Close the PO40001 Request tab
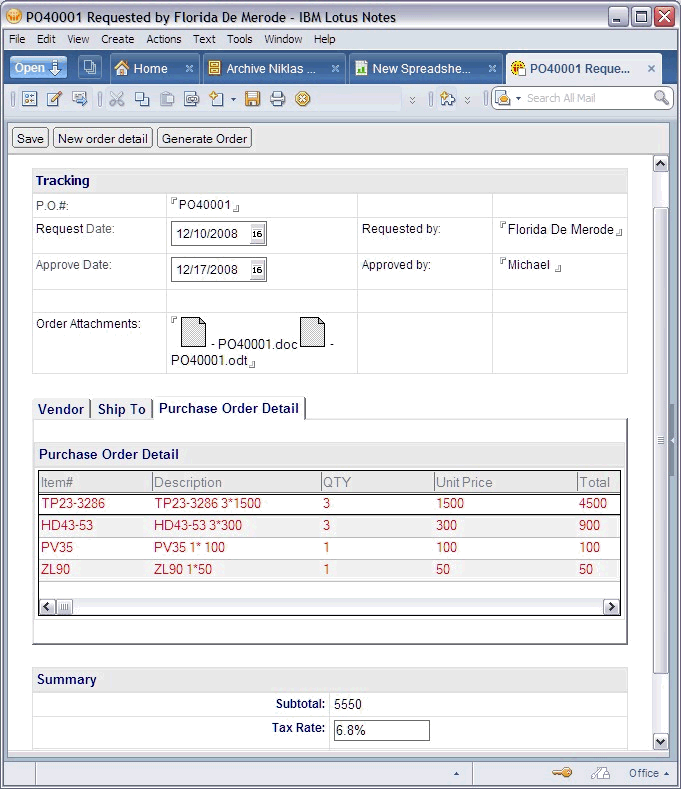This screenshot has height=789, width=681. pos(651,68)
